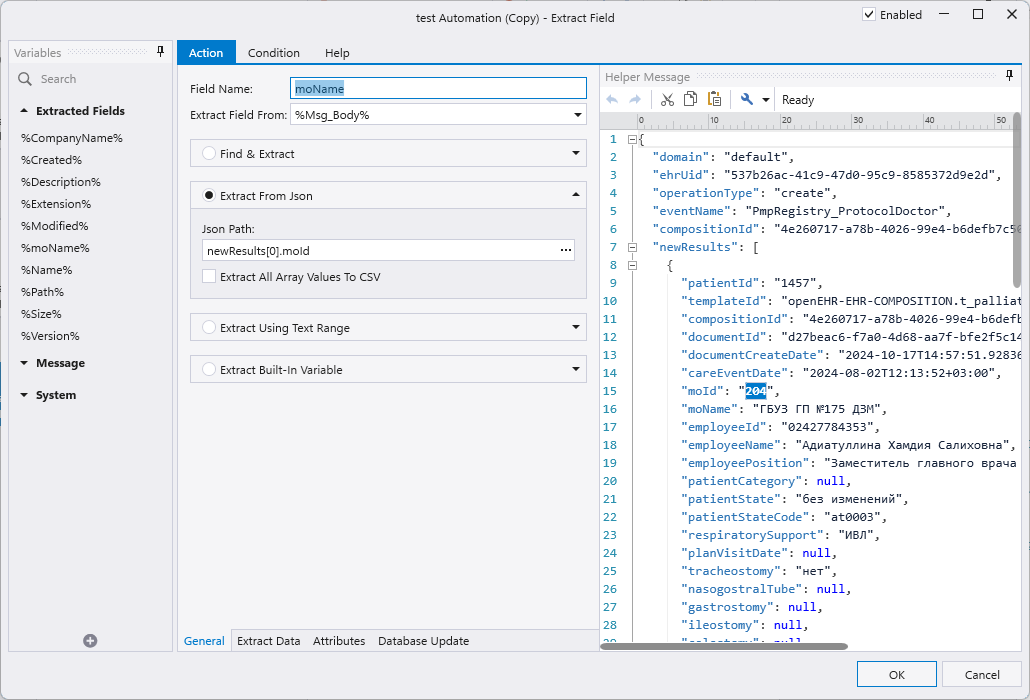
Task: Open the wrench tools icon menu
Action: click(746, 99)
